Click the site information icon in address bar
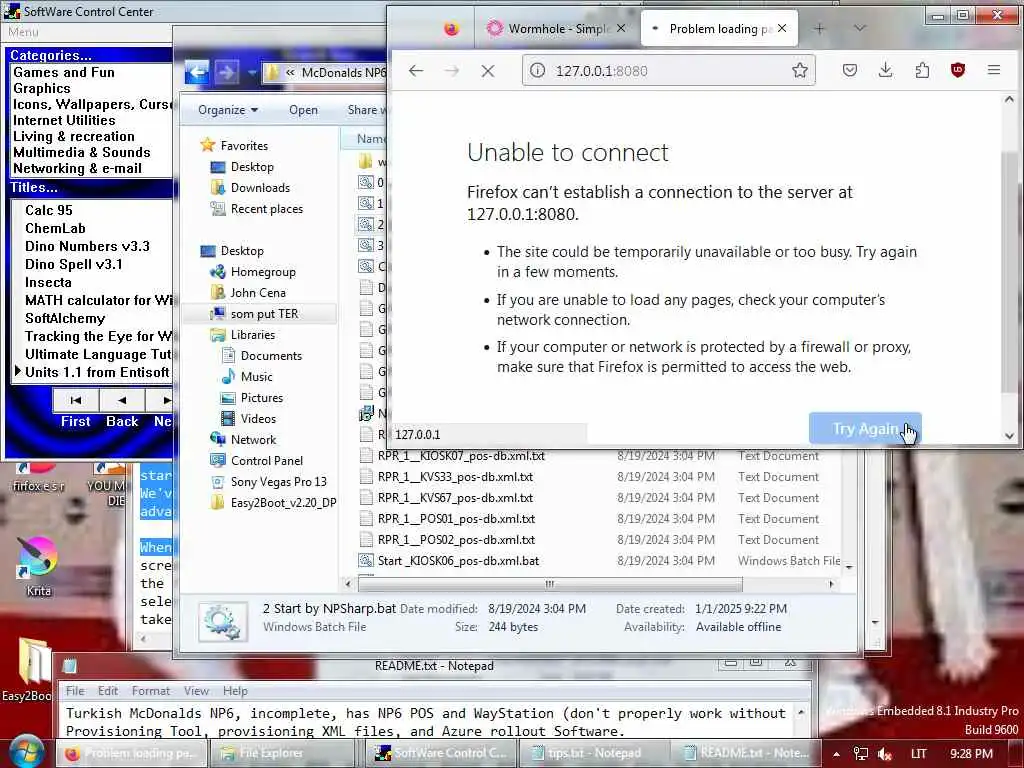The height and width of the screenshot is (768, 1024). point(537,71)
